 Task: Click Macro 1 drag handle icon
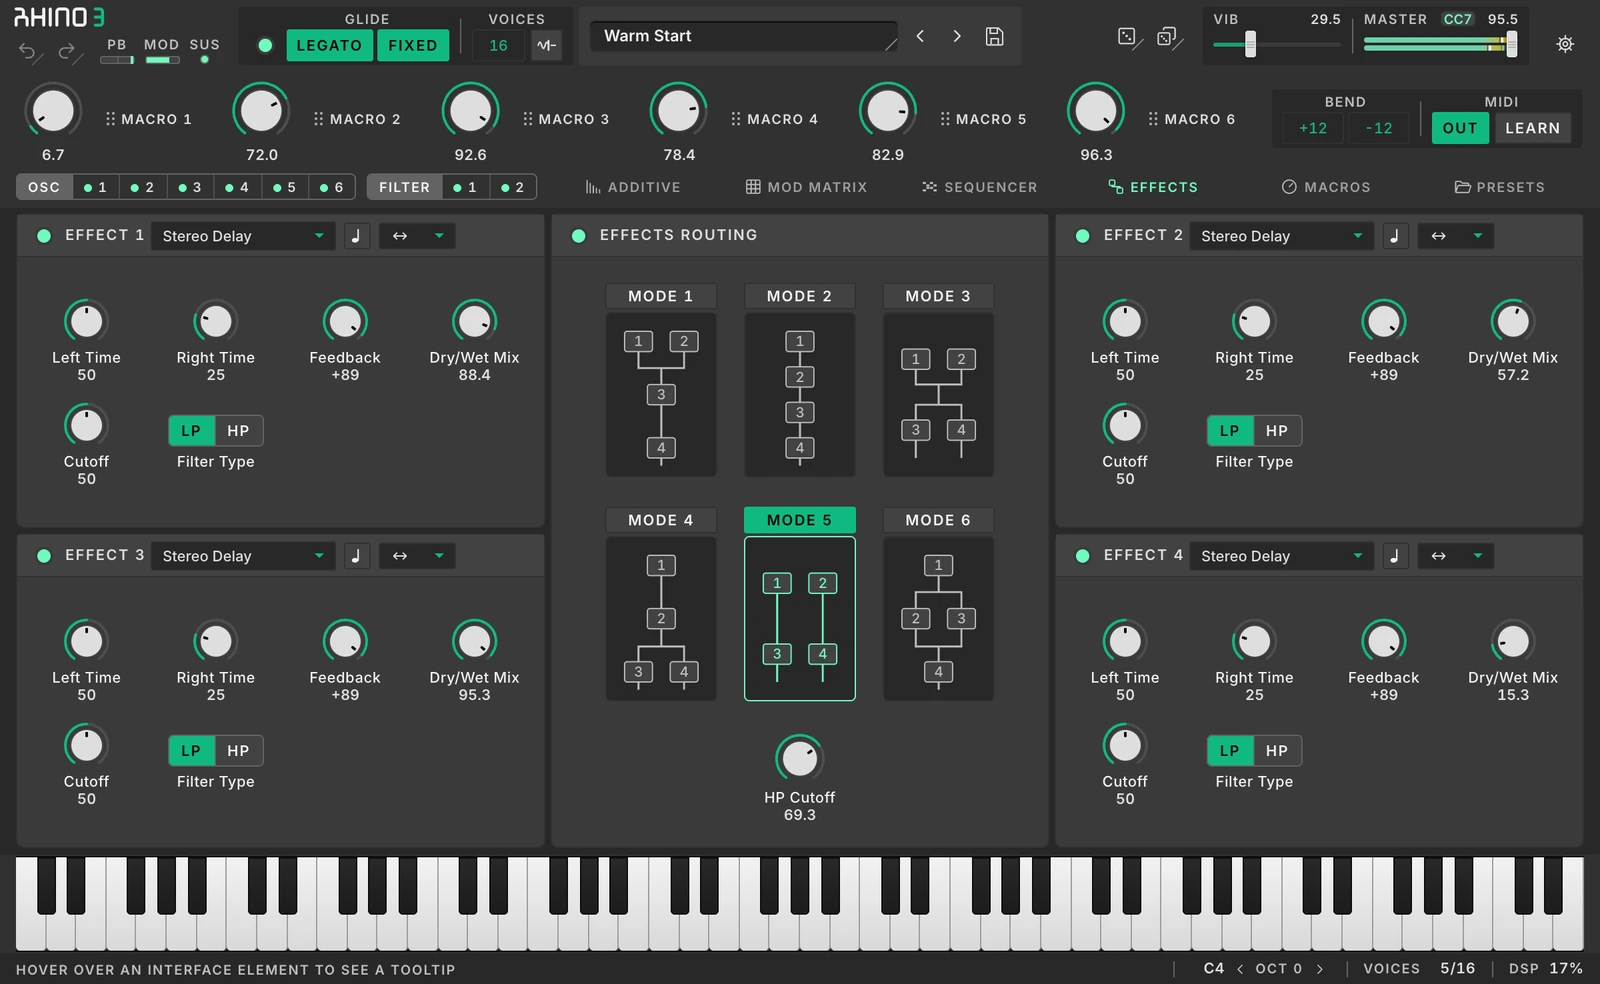[110, 119]
